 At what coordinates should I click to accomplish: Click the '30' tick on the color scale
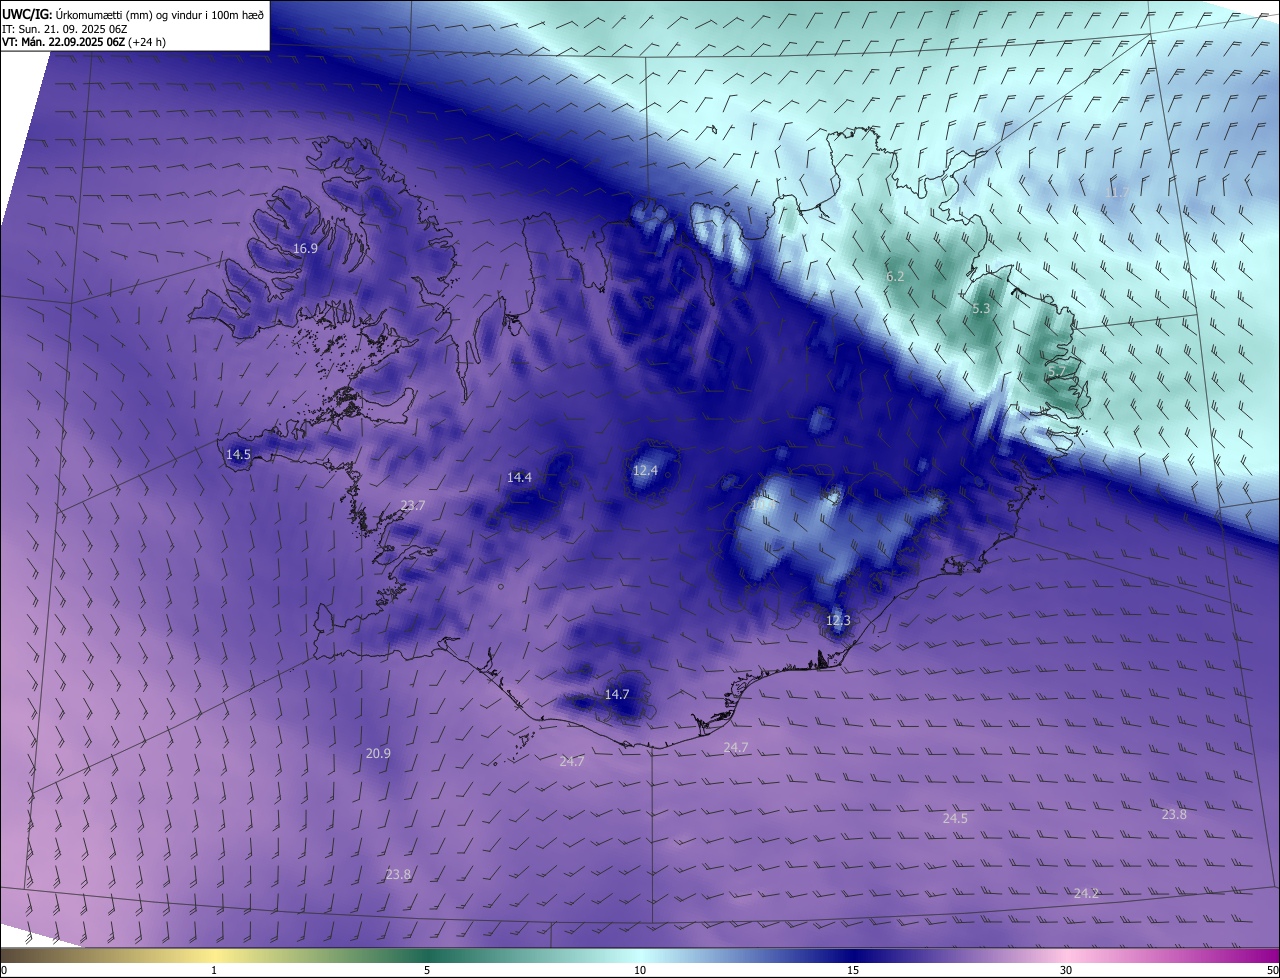pos(1066,970)
